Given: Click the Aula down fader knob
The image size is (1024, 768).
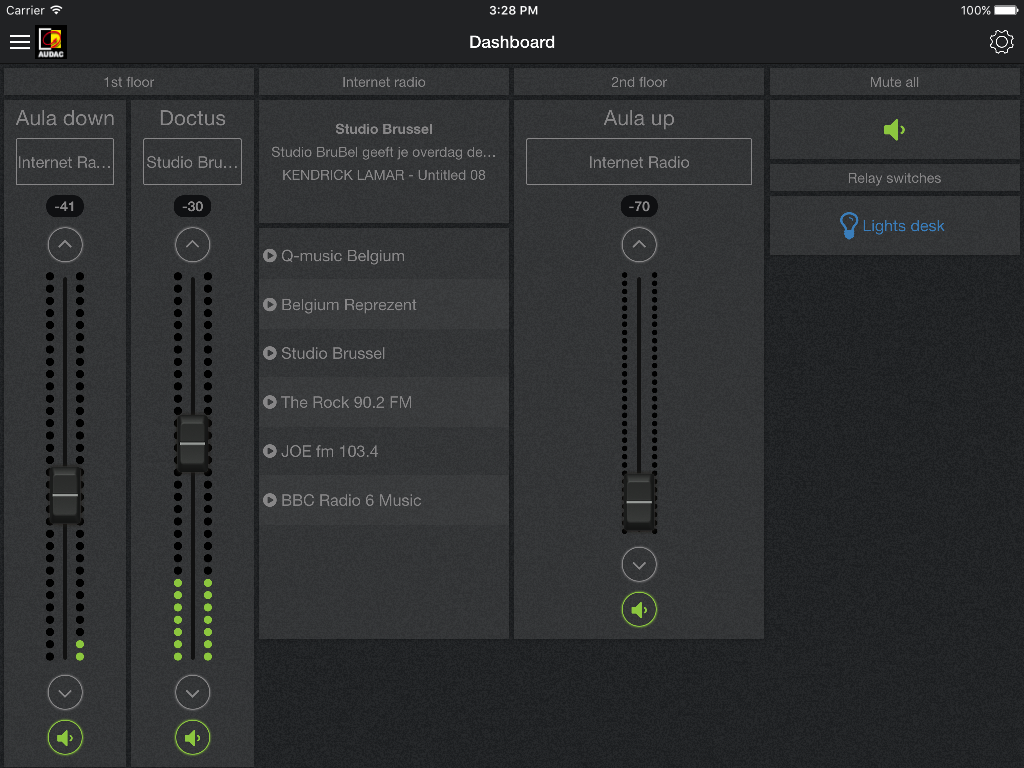Looking at the screenshot, I should tap(65, 495).
